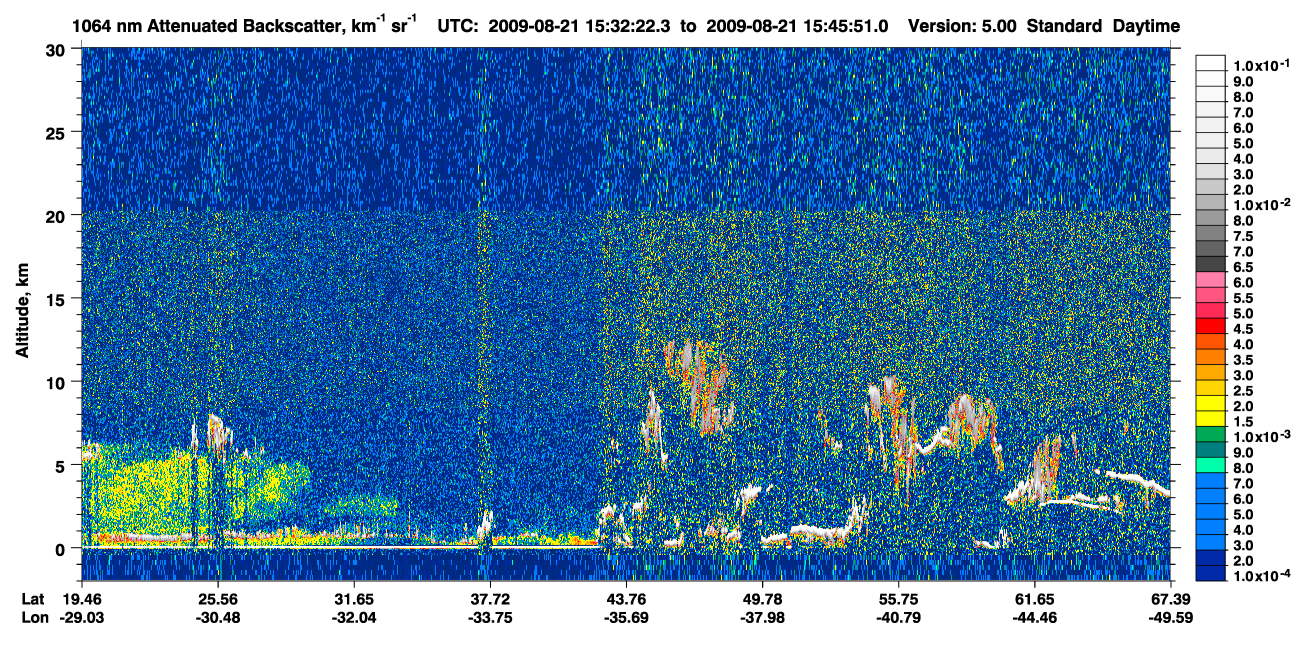Click the legend label '1.0x10-2'

[x=1261, y=204]
